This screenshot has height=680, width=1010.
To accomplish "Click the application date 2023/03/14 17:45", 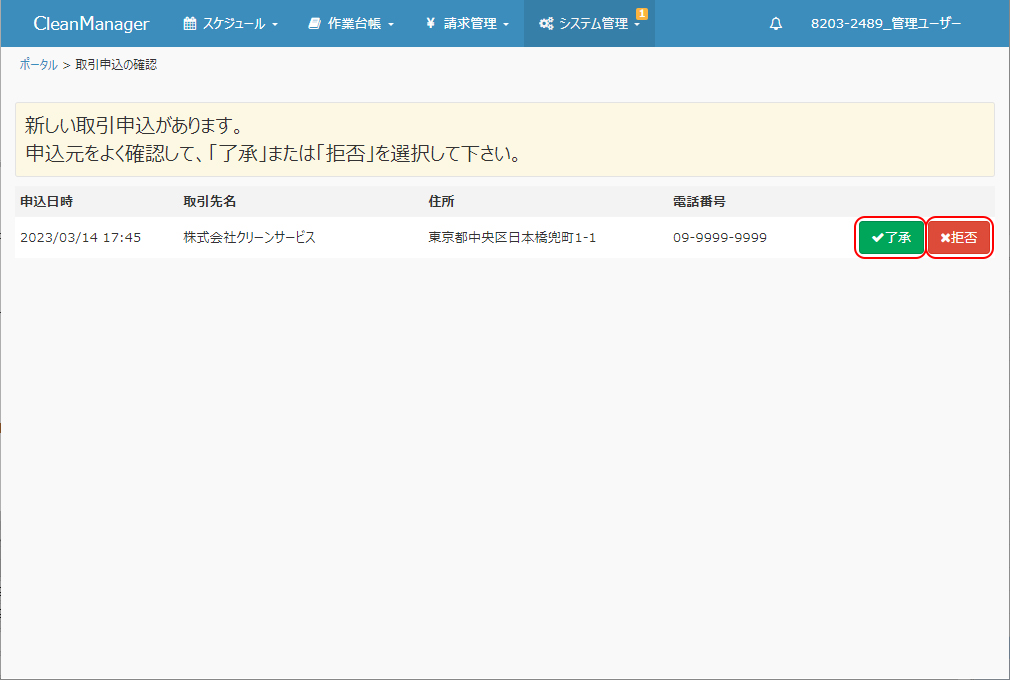I will [x=80, y=238].
